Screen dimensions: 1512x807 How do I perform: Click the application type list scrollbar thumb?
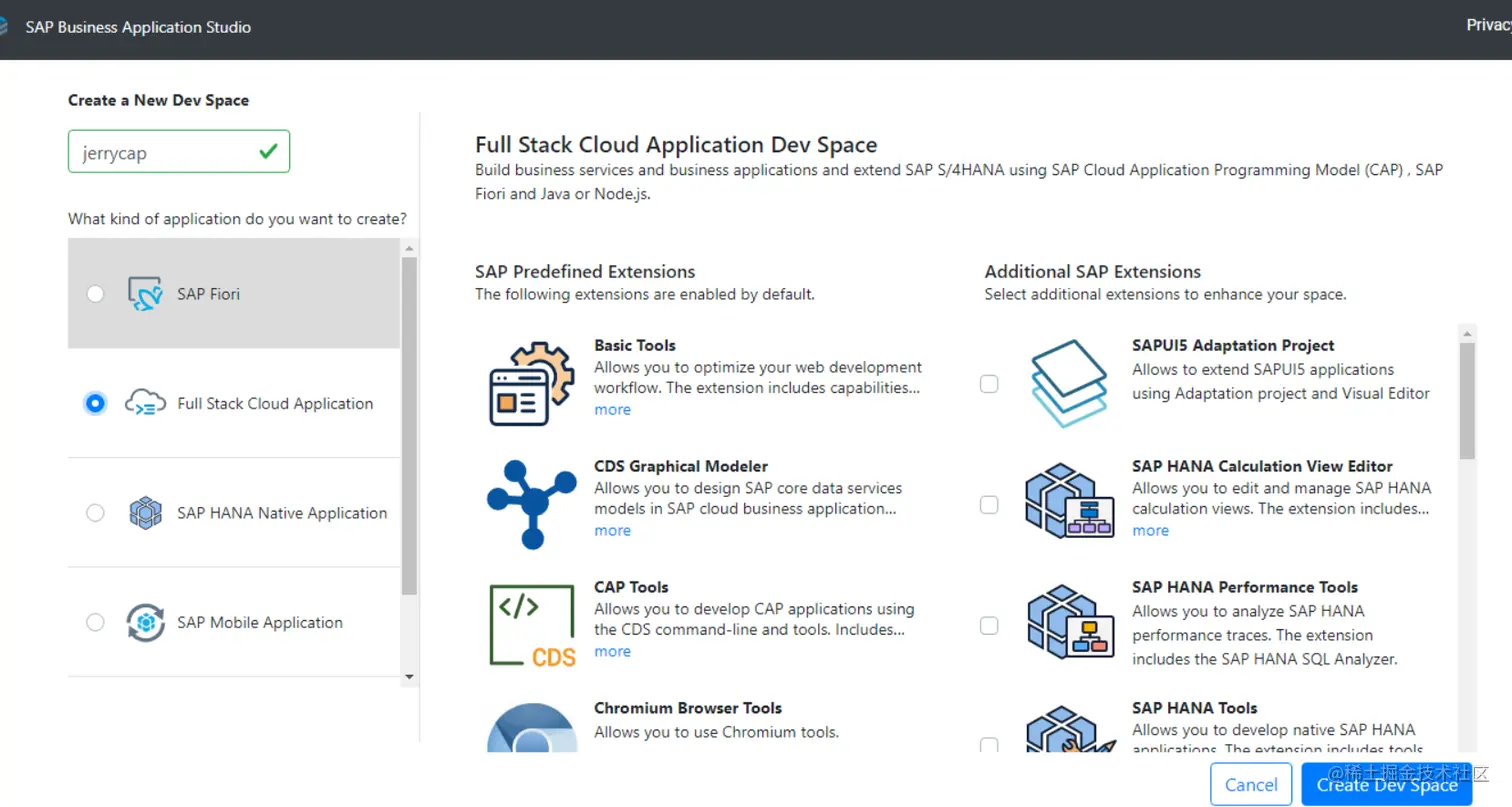409,426
